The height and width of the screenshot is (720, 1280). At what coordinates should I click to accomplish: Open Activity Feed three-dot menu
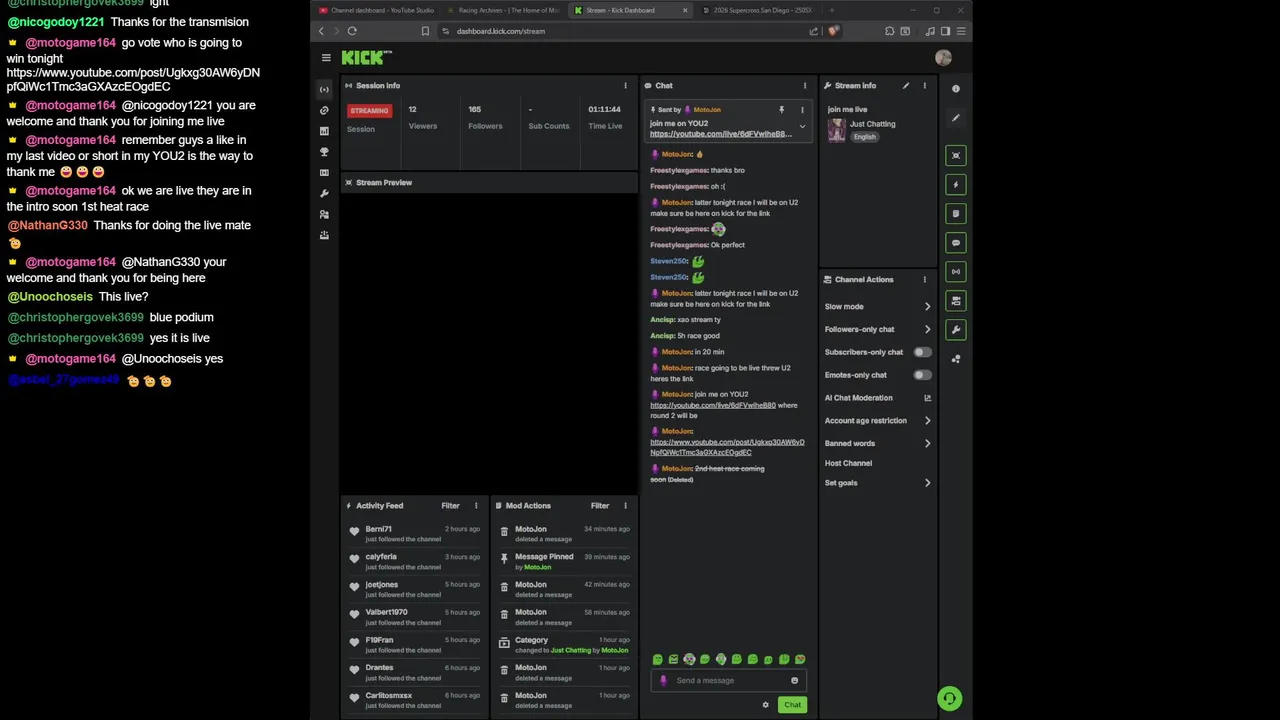point(476,506)
